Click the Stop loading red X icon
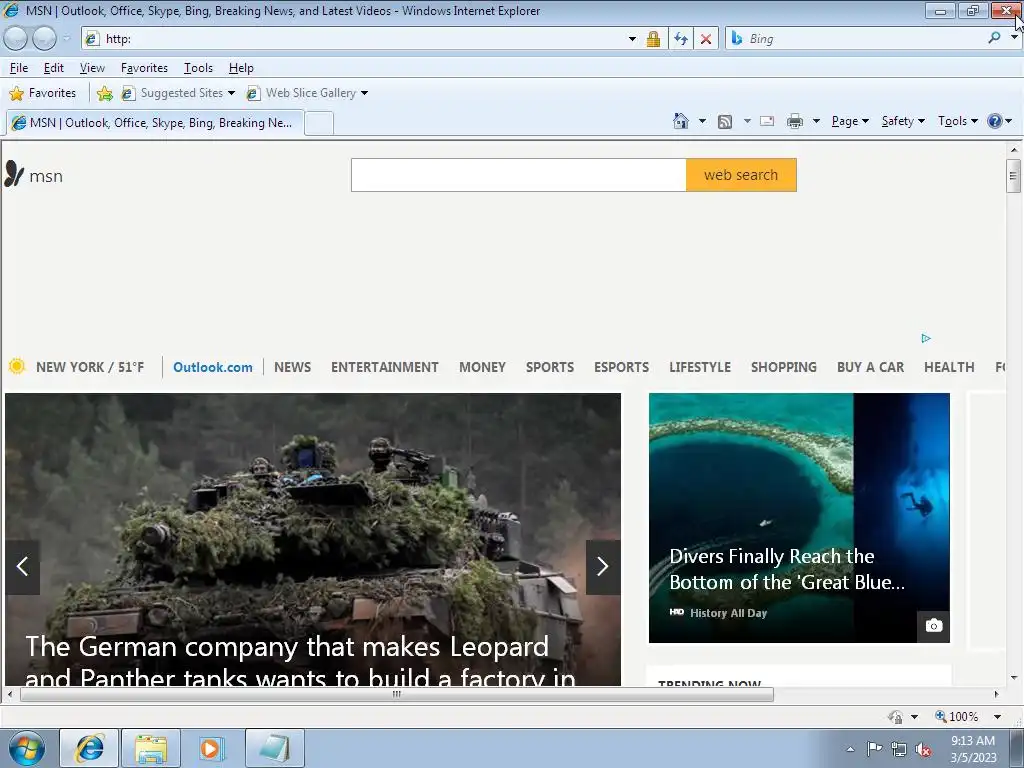The image size is (1024, 768). [706, 39]
